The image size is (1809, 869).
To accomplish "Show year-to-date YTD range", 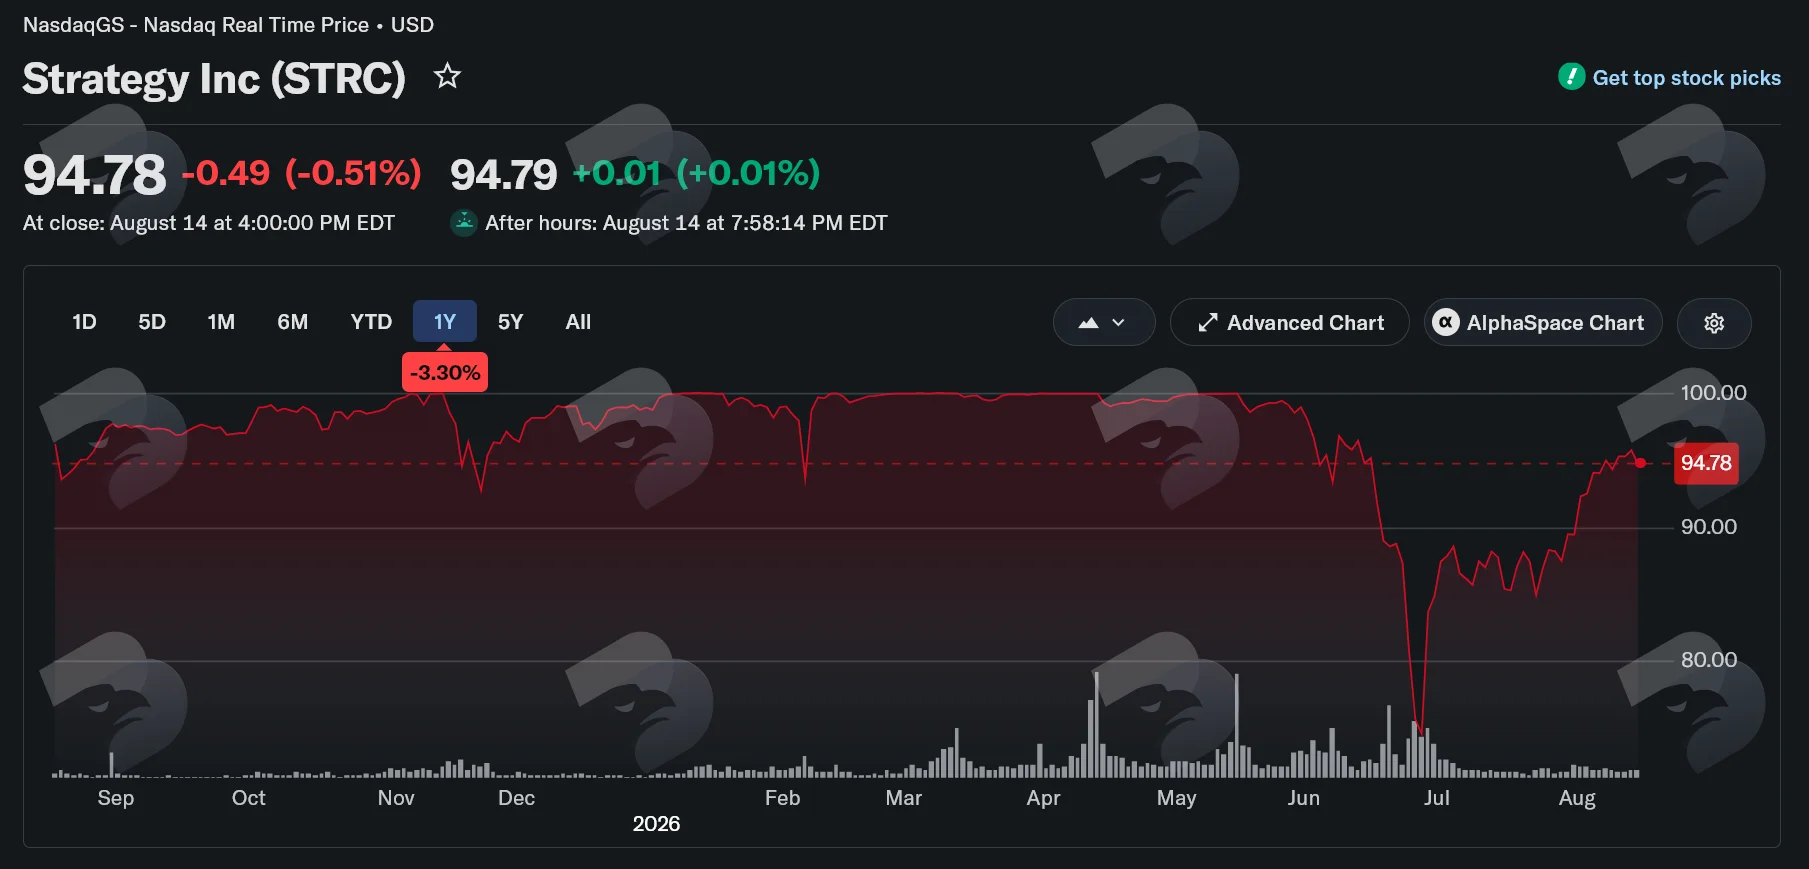I will click(371, 322).
